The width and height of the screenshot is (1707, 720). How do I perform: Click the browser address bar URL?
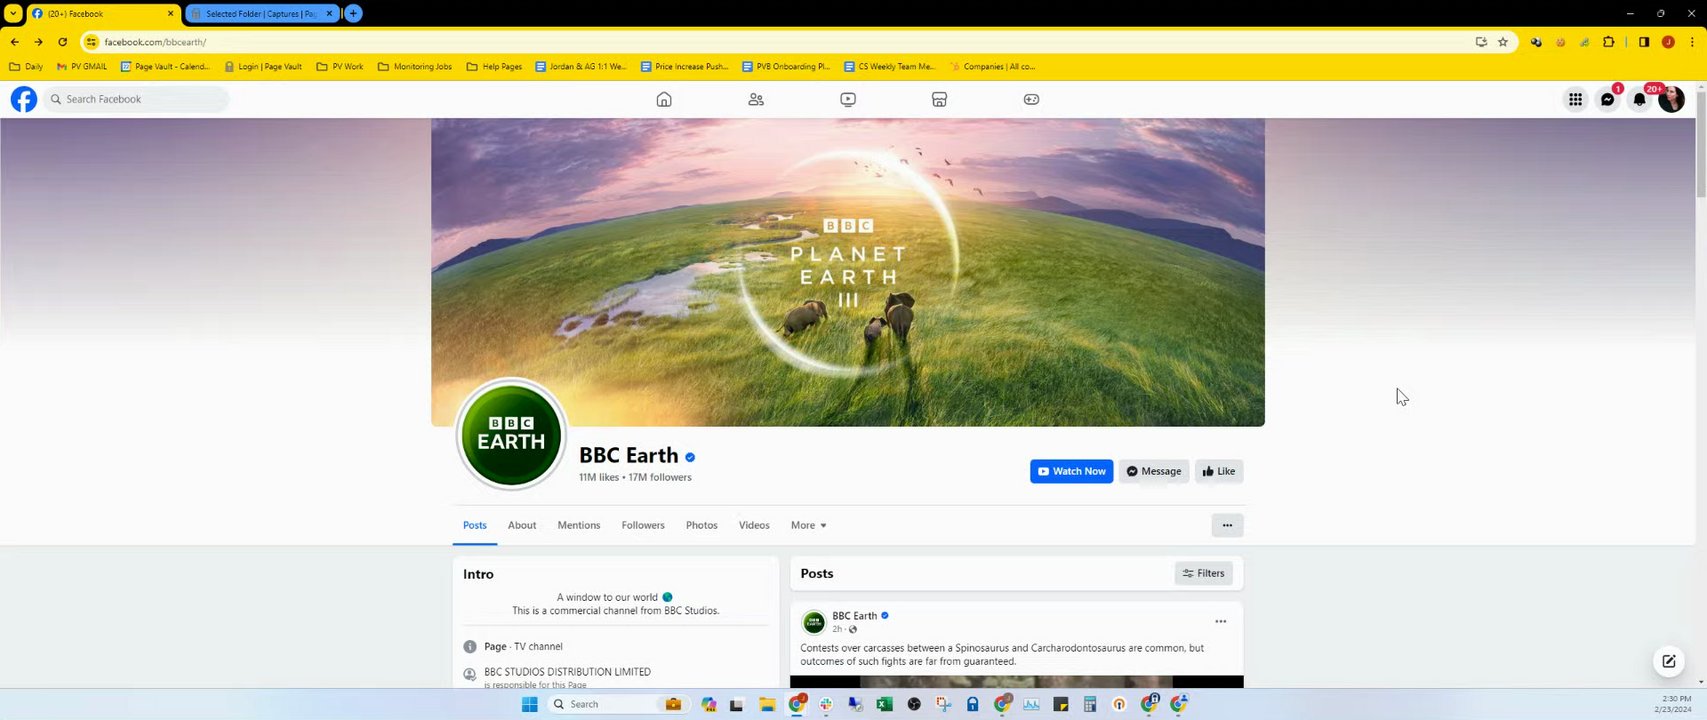(155, 42)
